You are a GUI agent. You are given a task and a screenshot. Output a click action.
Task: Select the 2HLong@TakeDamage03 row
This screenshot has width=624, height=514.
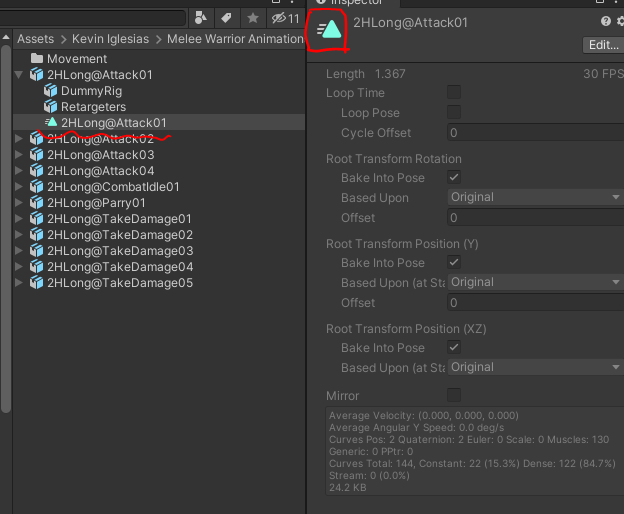(159, 251)
